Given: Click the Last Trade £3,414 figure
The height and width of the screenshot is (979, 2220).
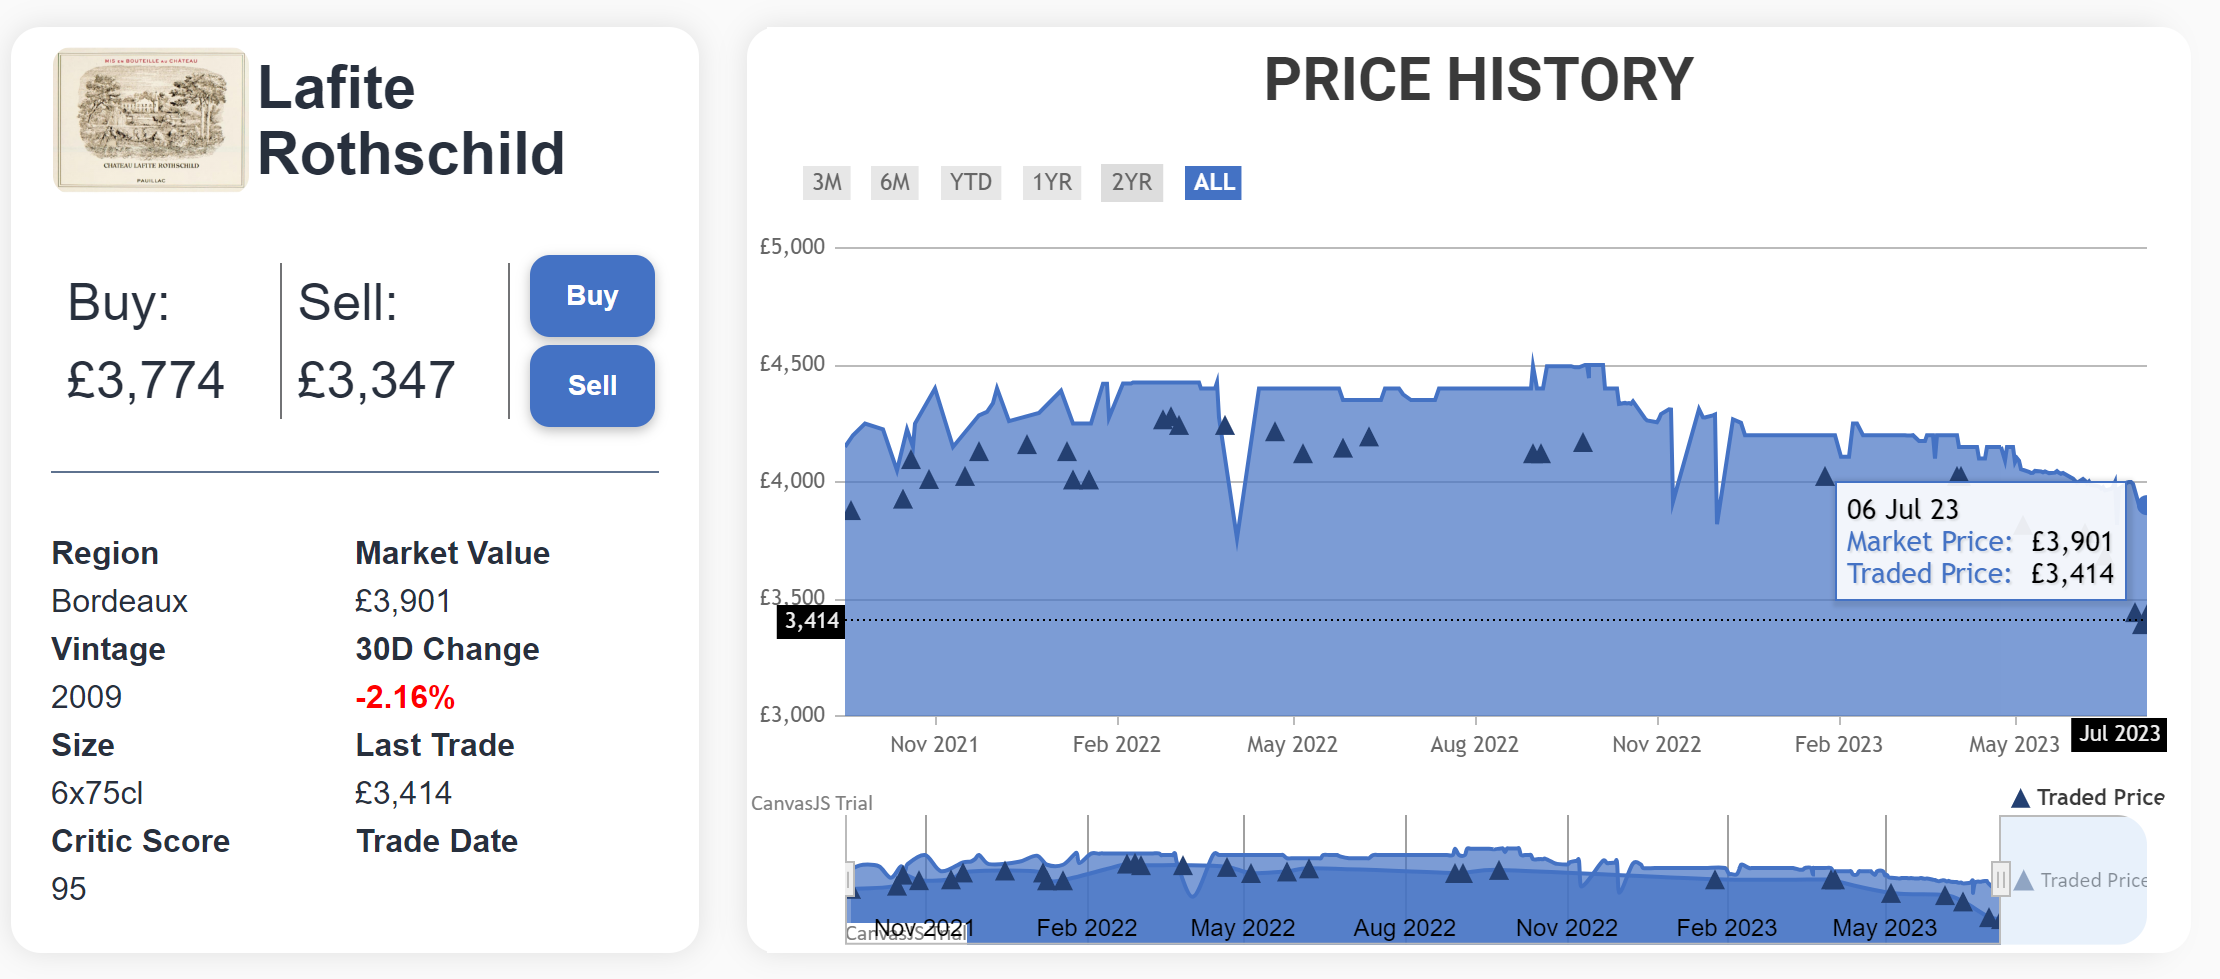Looking at the screenshot, I should (x=403, y=793).
